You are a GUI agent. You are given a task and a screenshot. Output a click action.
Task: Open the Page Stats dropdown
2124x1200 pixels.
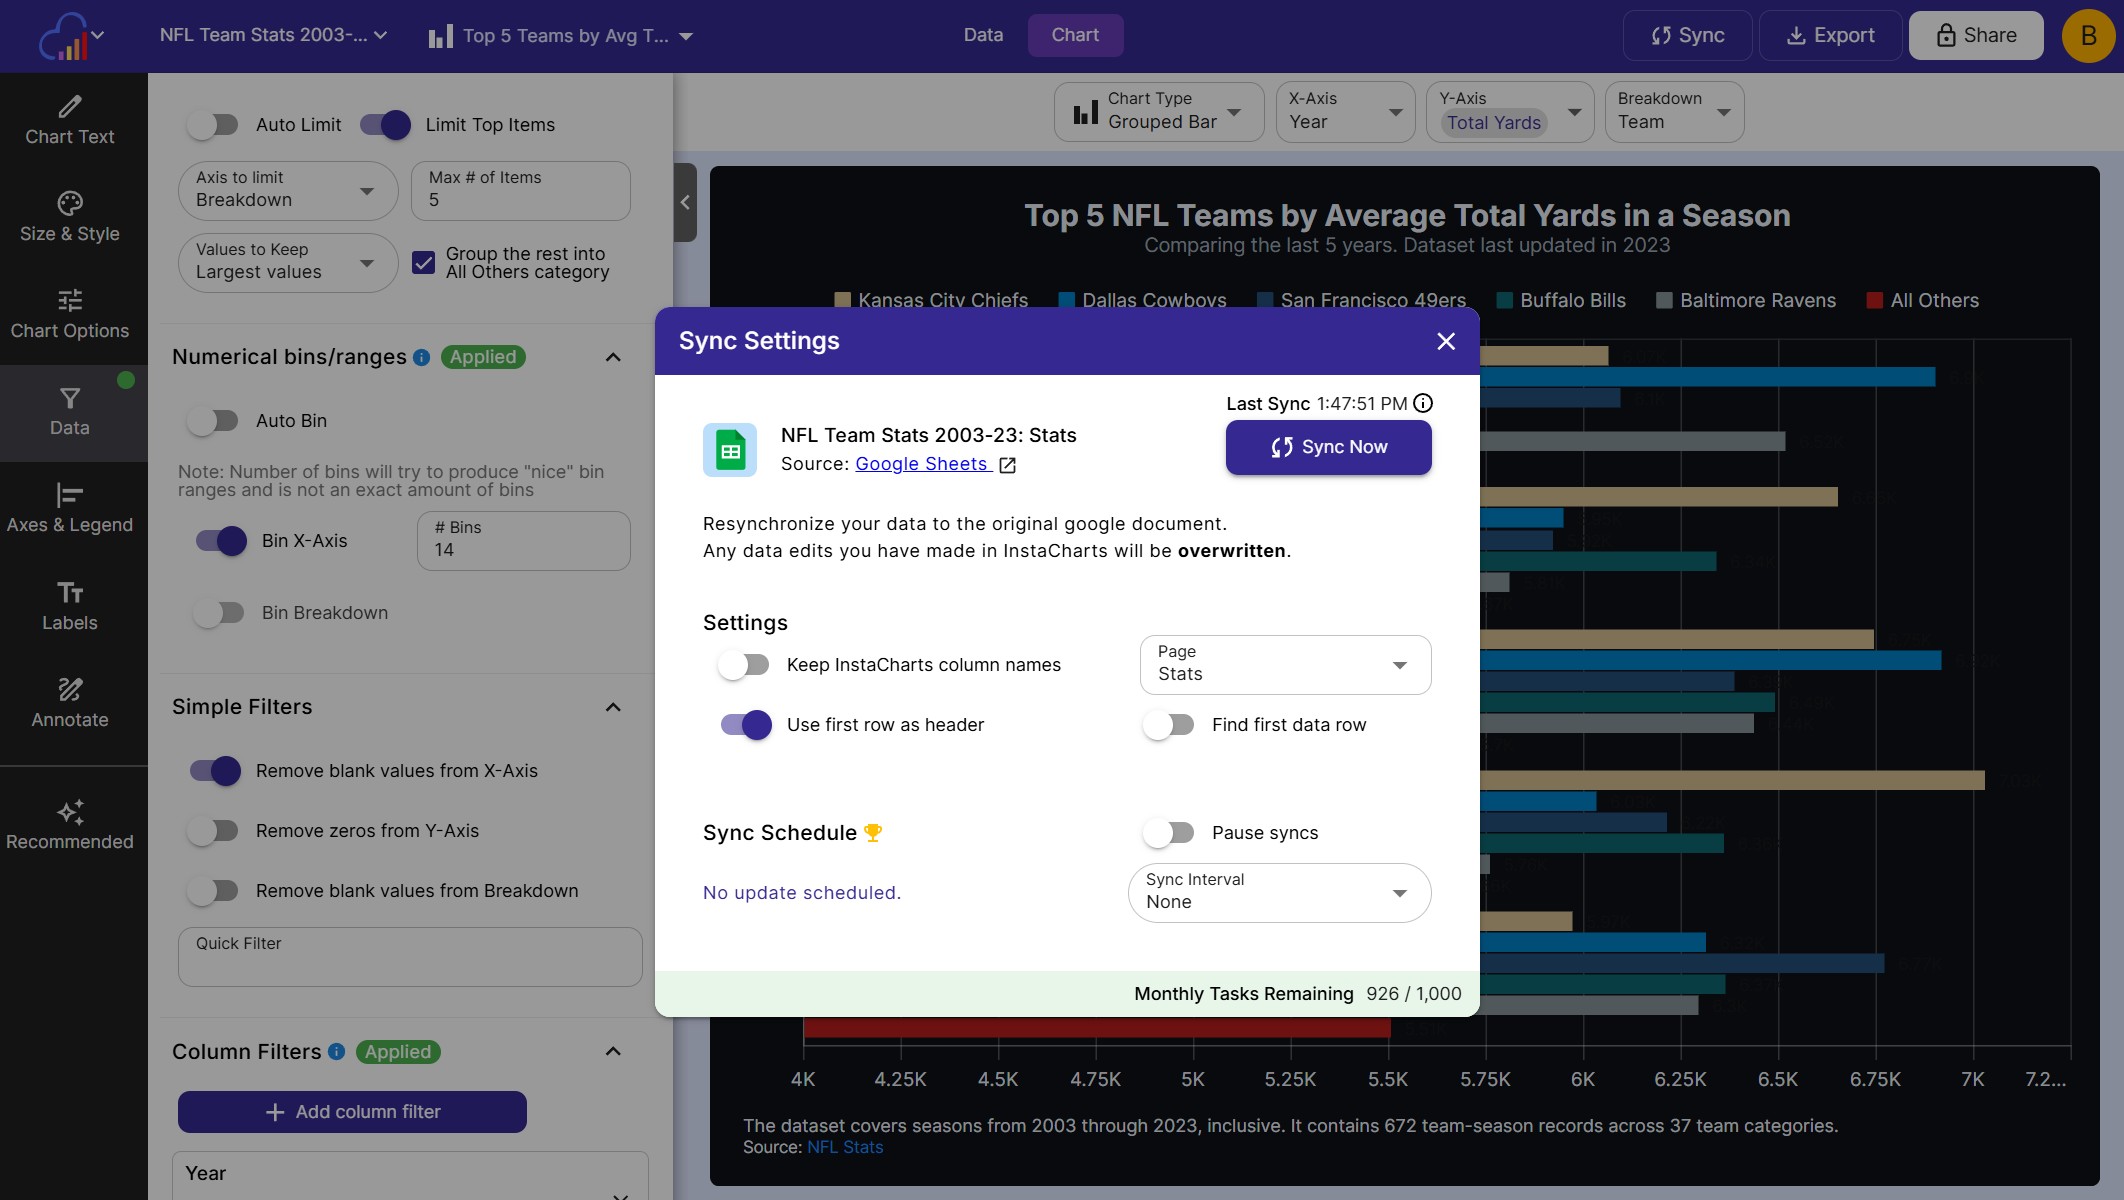pyautogui.click(x=1285, y=665)
